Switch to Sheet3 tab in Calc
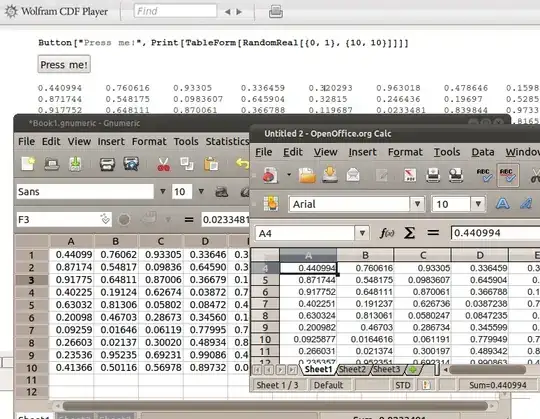Image resolution: width=540 pixels, height=419 pixels. coord(386,369)
